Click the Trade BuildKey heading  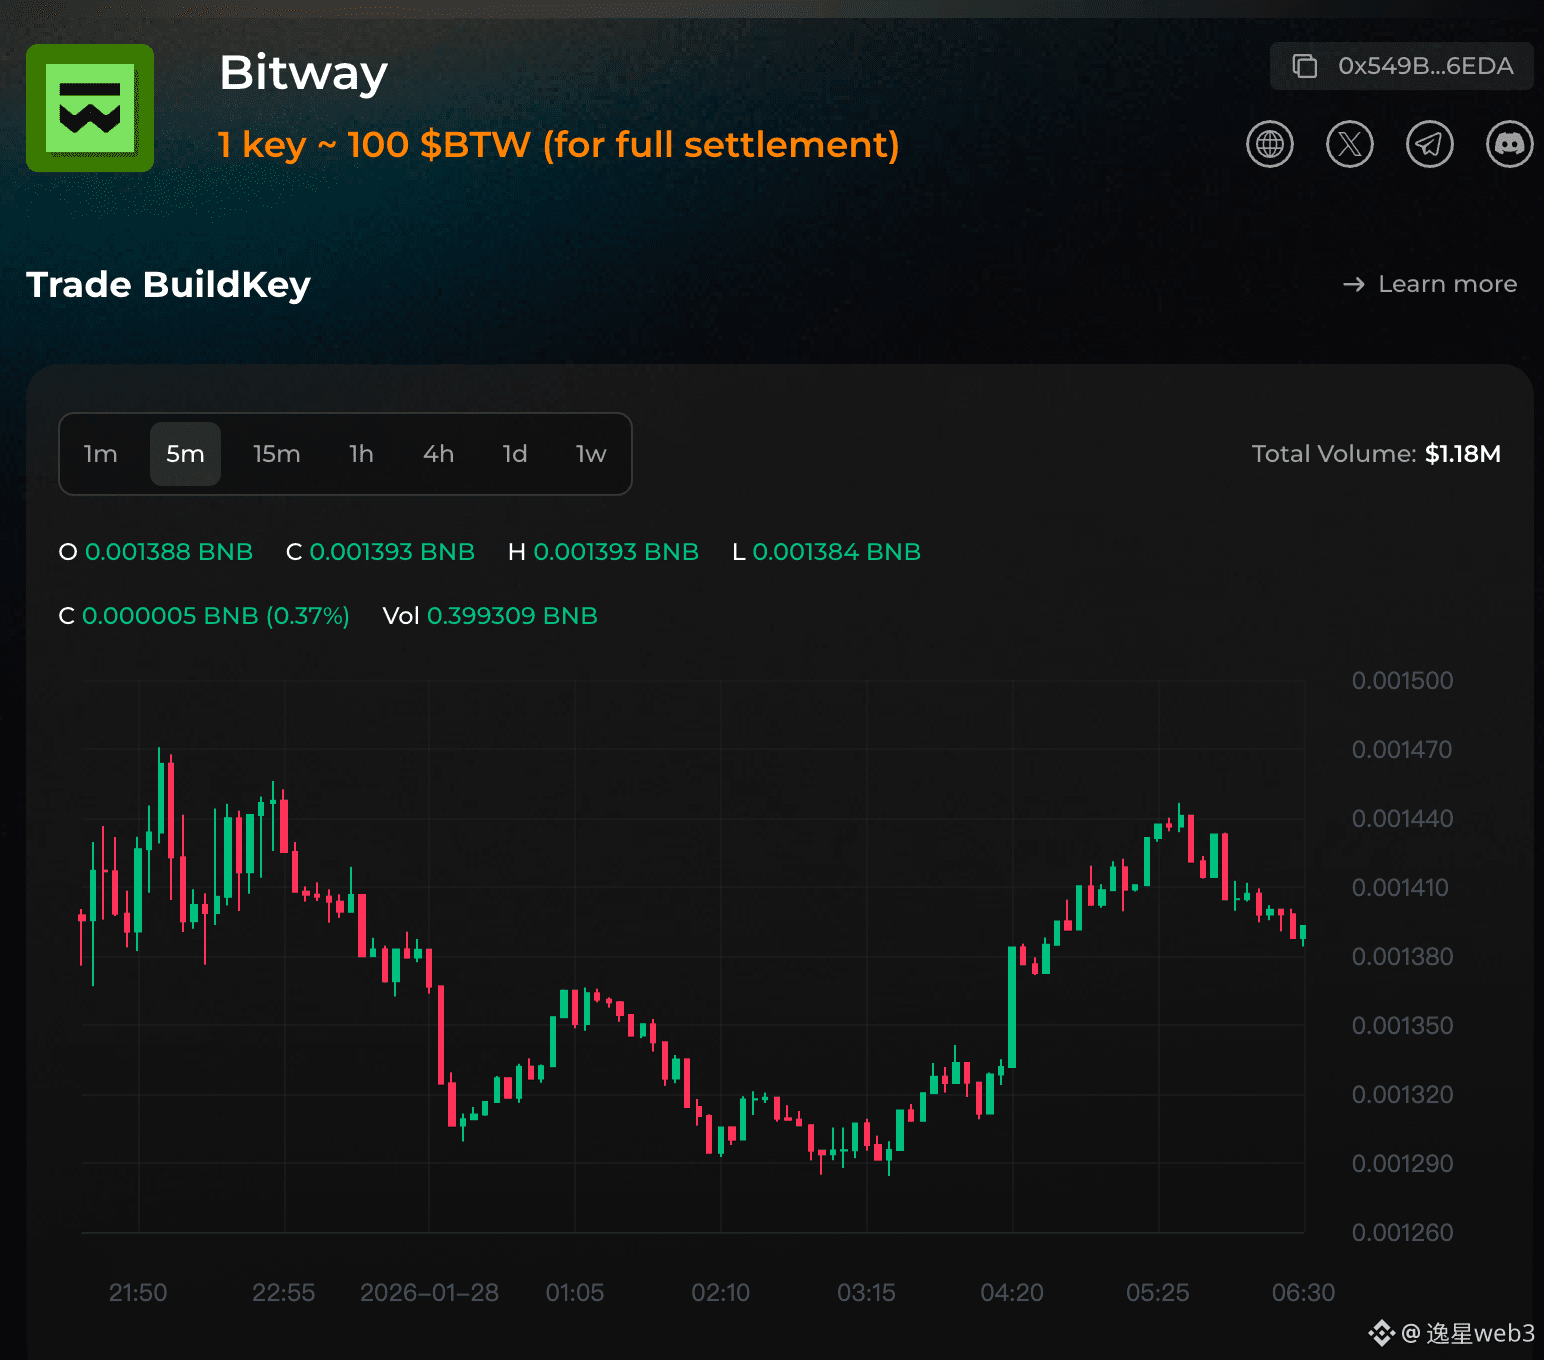(168, 285)
